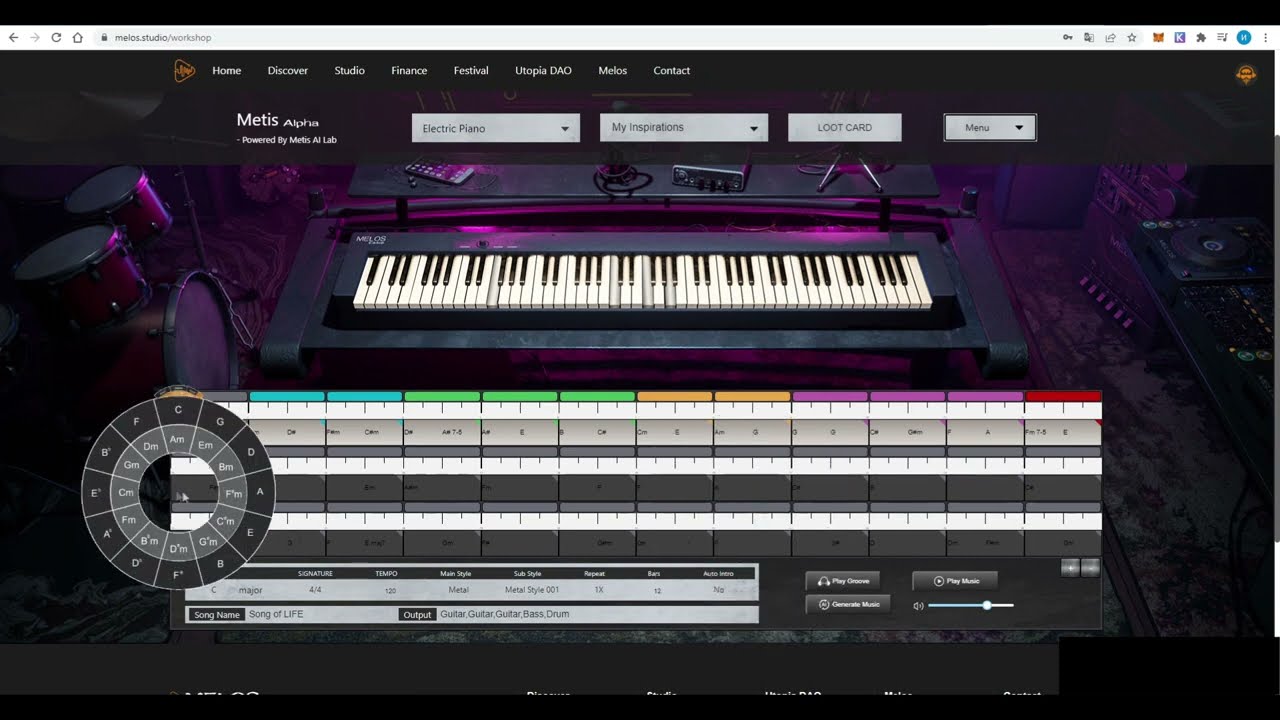Select outer B on the chord wheel
The height and width of the screenshot is (720, 1280).
[220, 564]
